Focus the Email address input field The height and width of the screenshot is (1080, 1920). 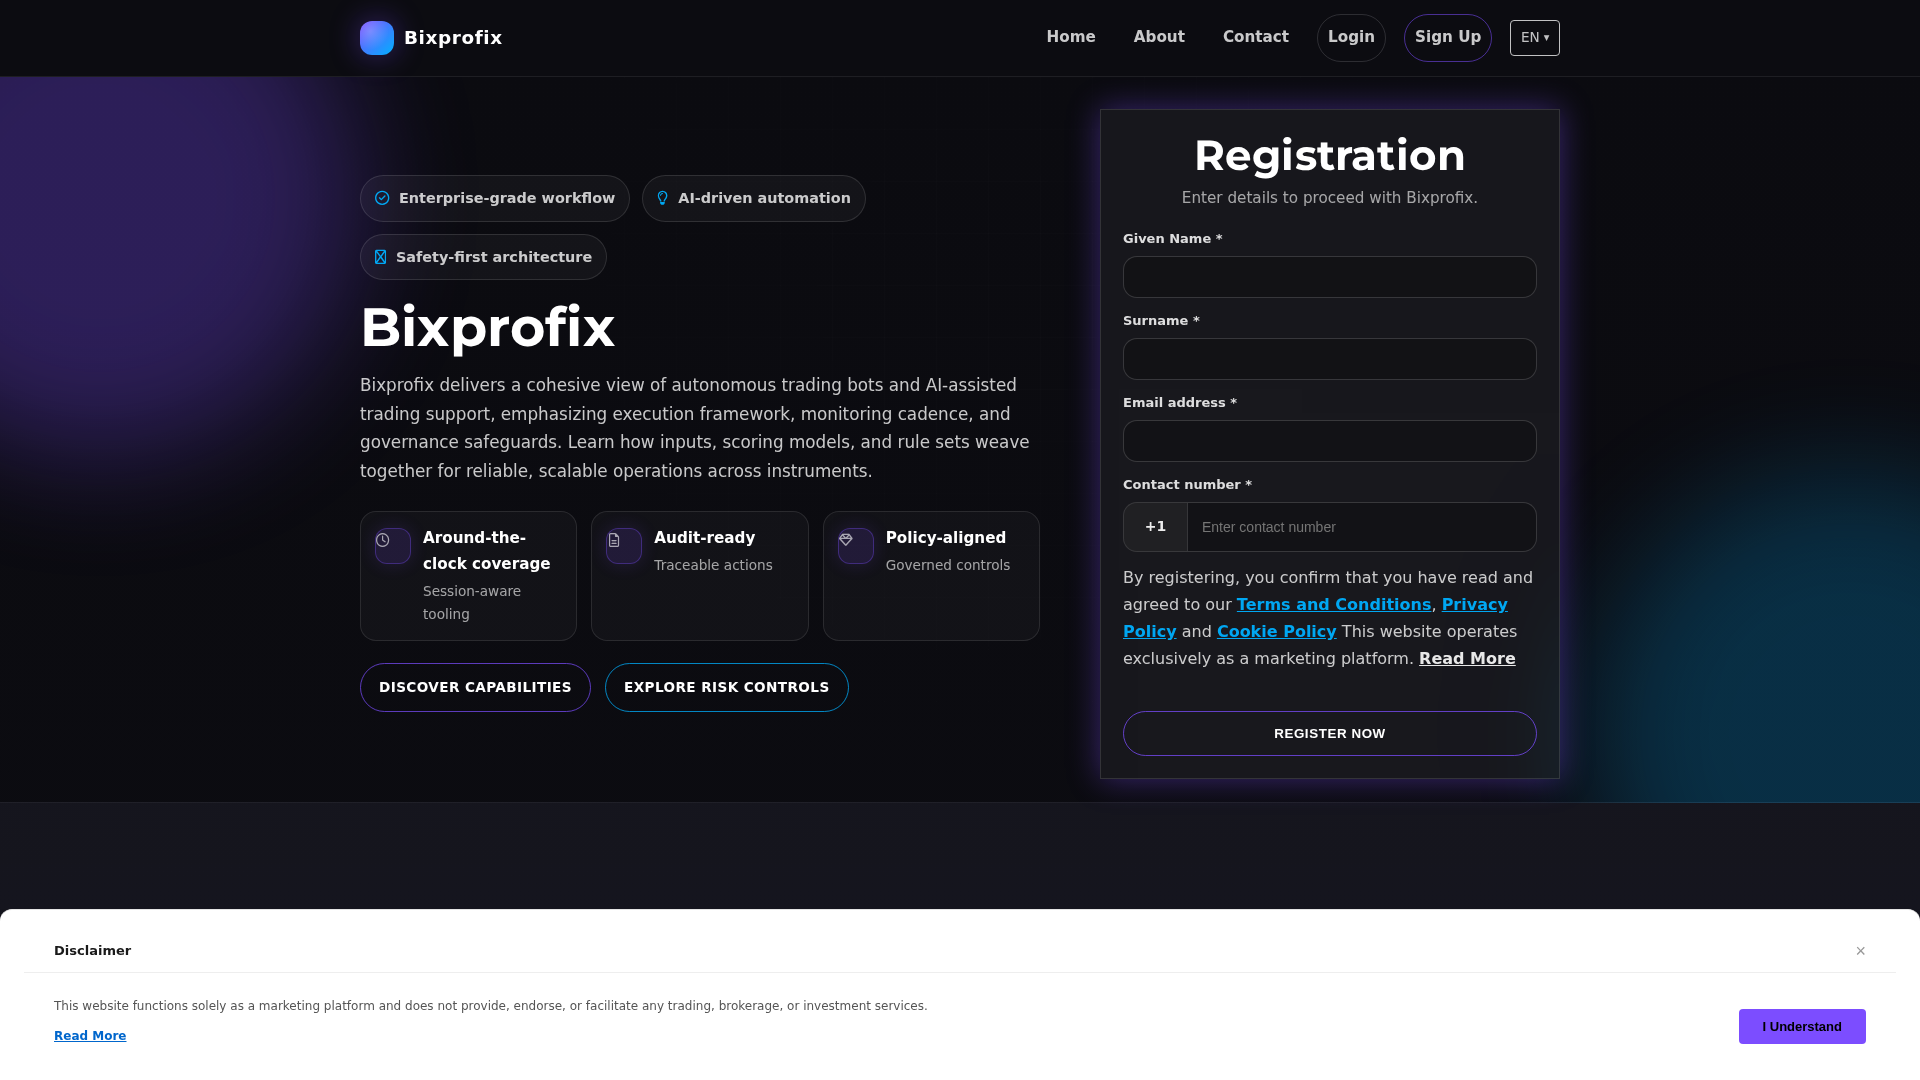(1330, 441)
